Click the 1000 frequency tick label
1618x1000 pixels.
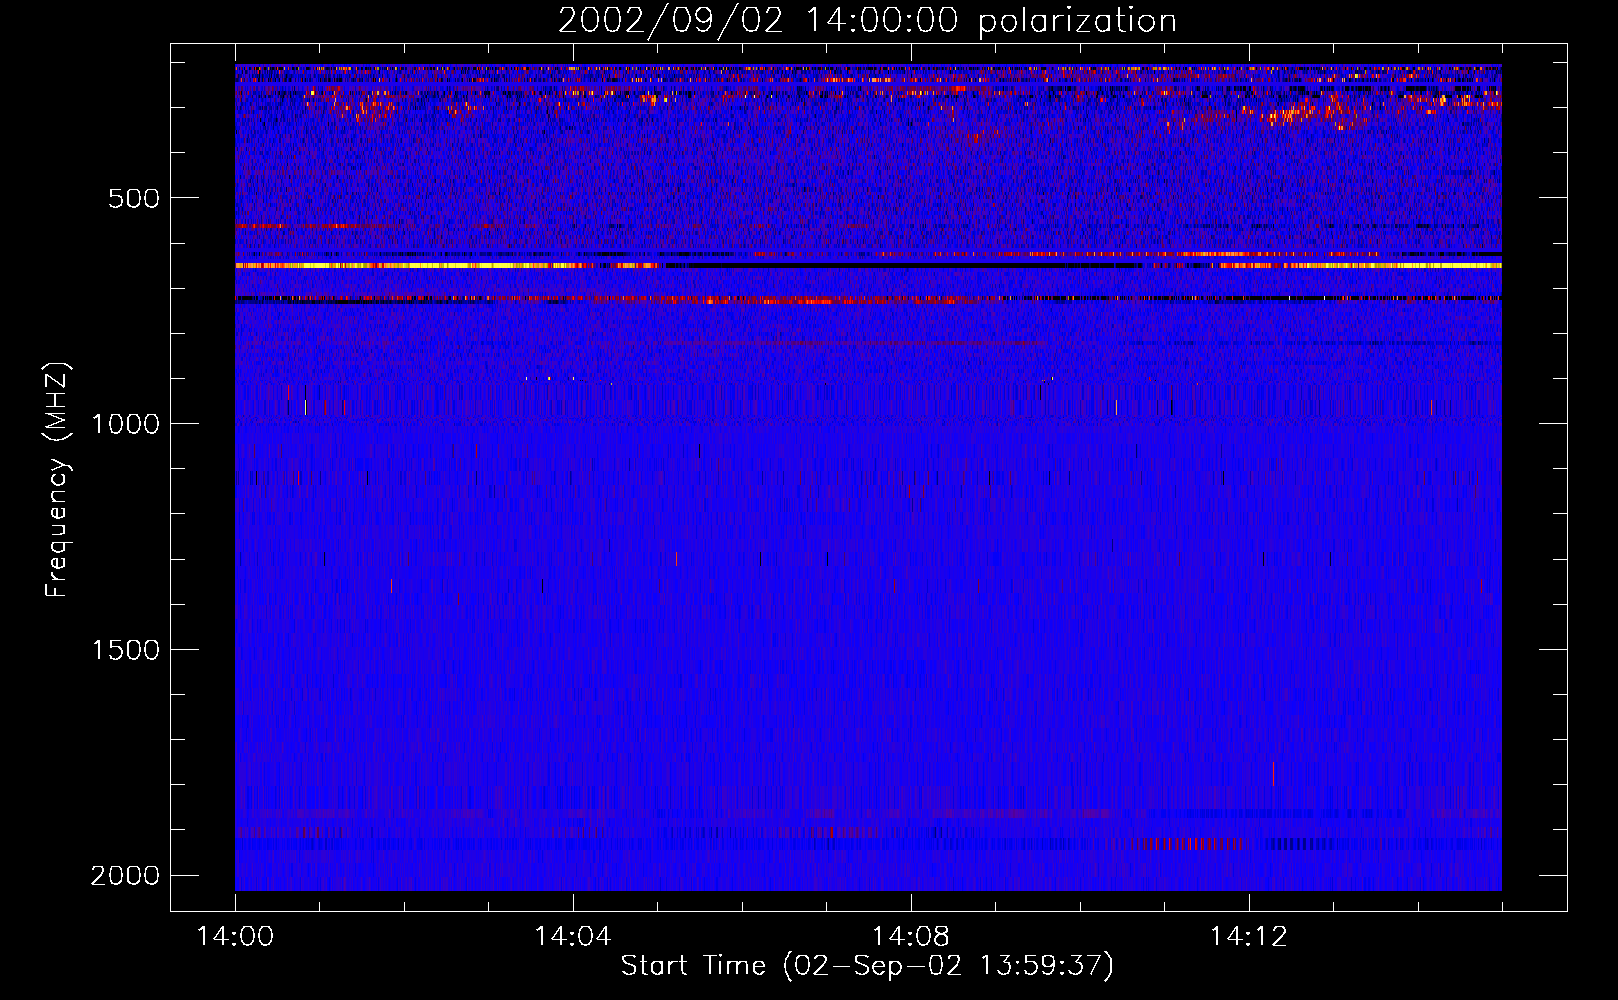tap(125, 424)
